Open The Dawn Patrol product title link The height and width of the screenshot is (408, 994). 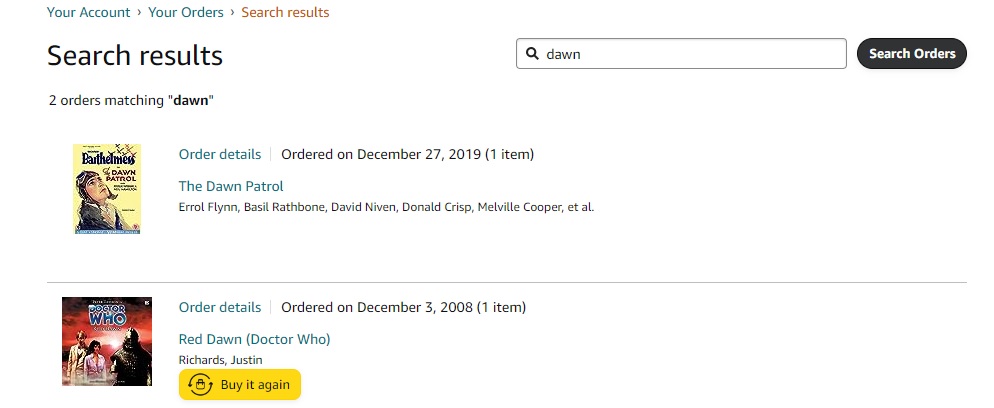tap(231, 186)
